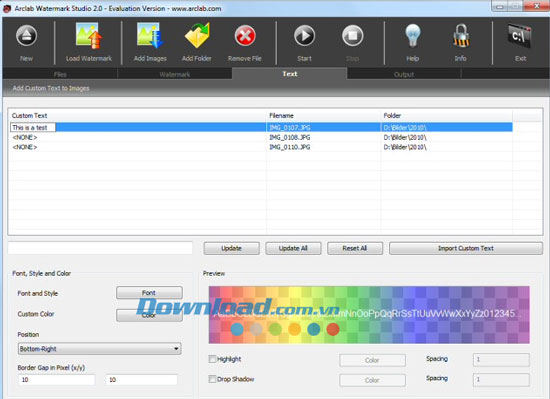Viewport: 550px width, 399px height.
Task: Open Info via the padlock icon
Action: pyautogui.click(x=461, y=36)
